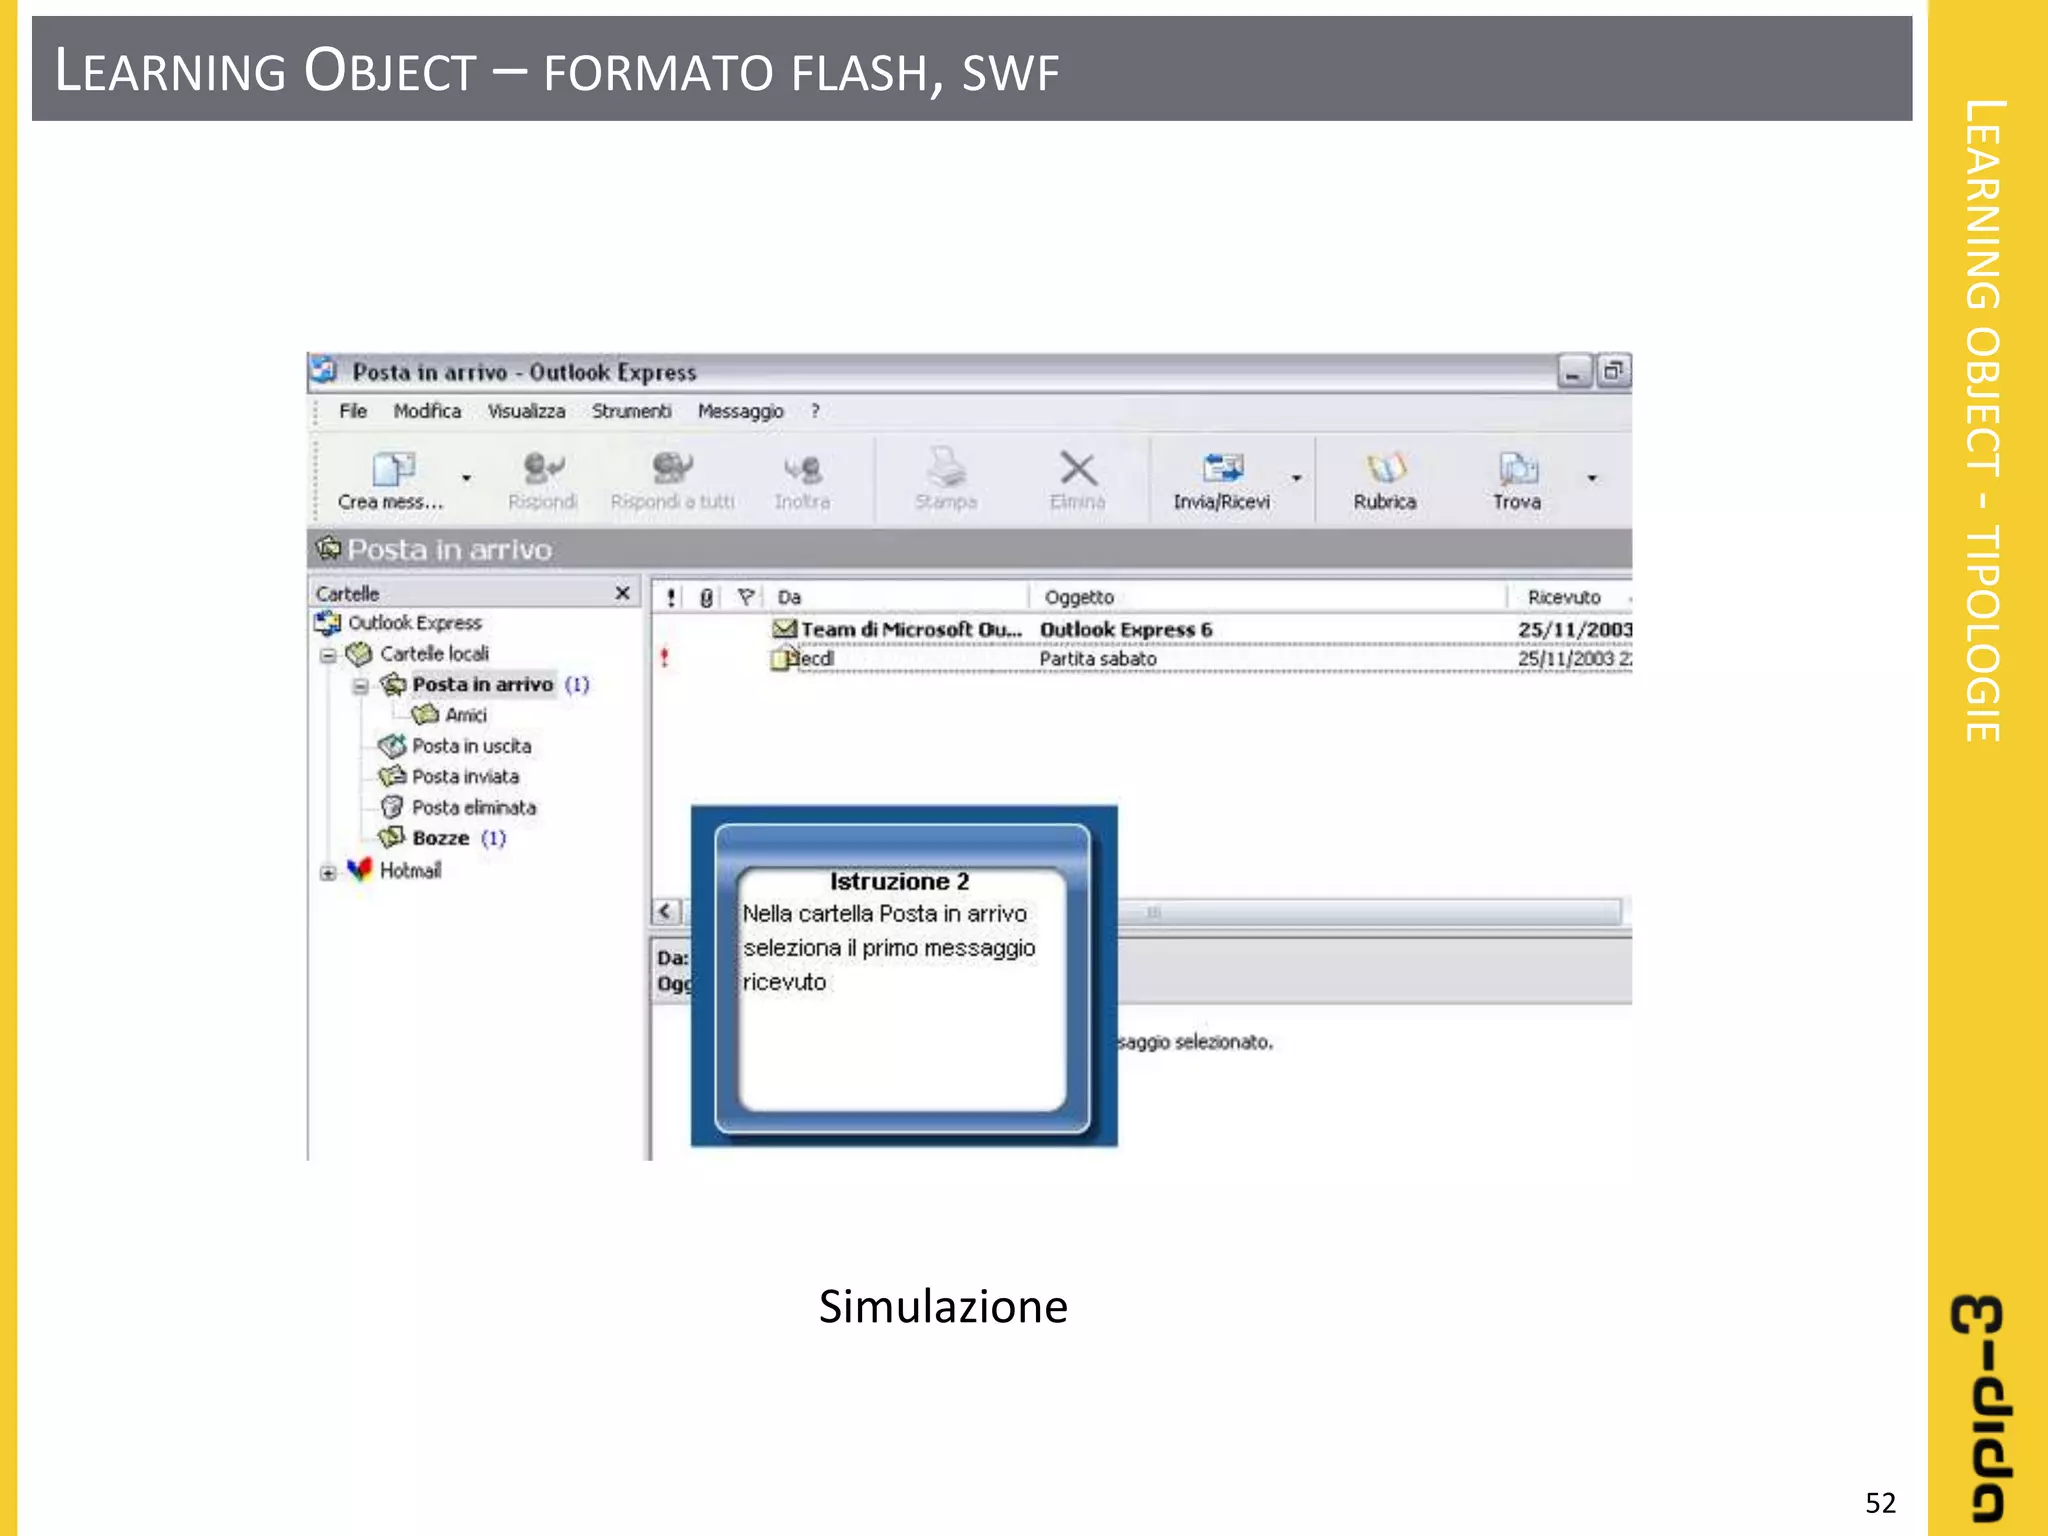The image size is (2048, 1536).
Task: Click the Rispondi a tutti icon
Action: pos(672,469)
